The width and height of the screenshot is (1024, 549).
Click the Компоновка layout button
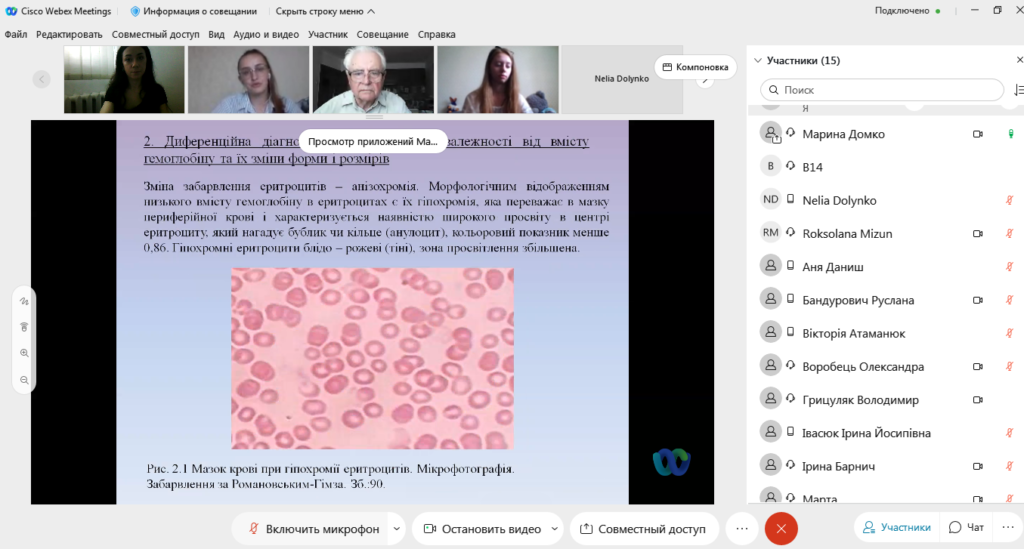tap(696, 67)
